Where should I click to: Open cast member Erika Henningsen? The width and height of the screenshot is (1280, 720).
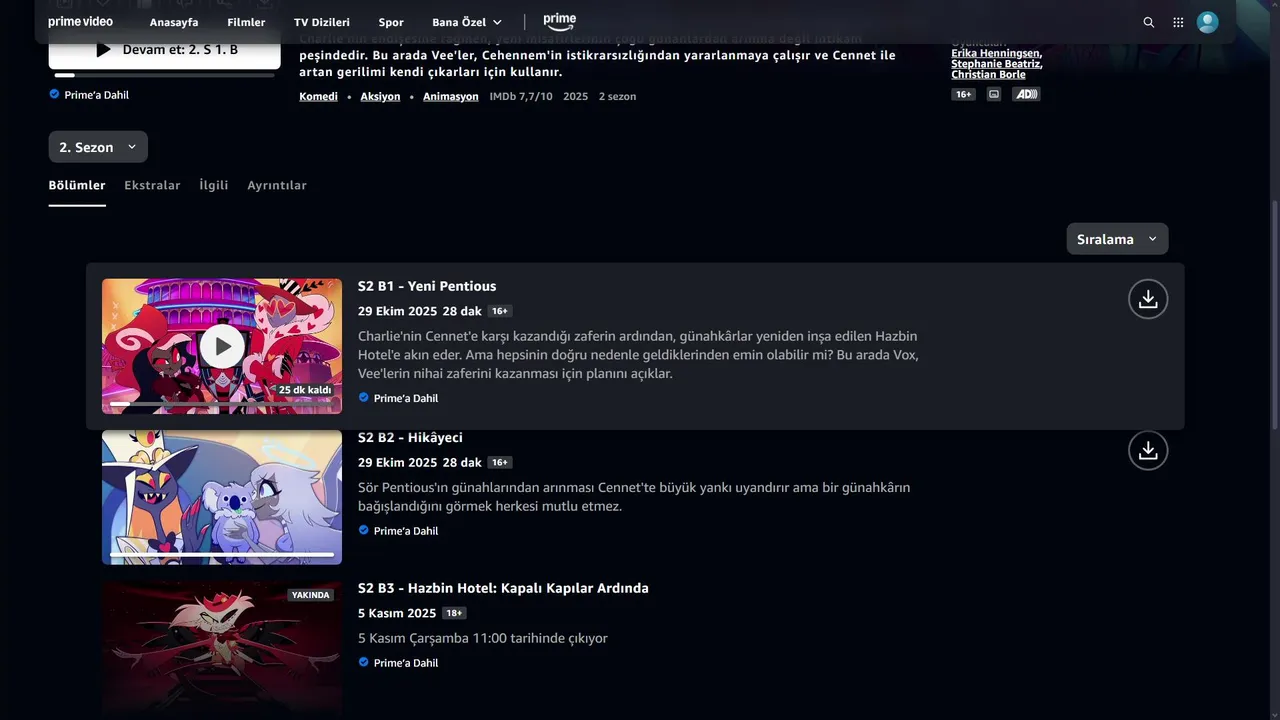(x=996, y=53)
